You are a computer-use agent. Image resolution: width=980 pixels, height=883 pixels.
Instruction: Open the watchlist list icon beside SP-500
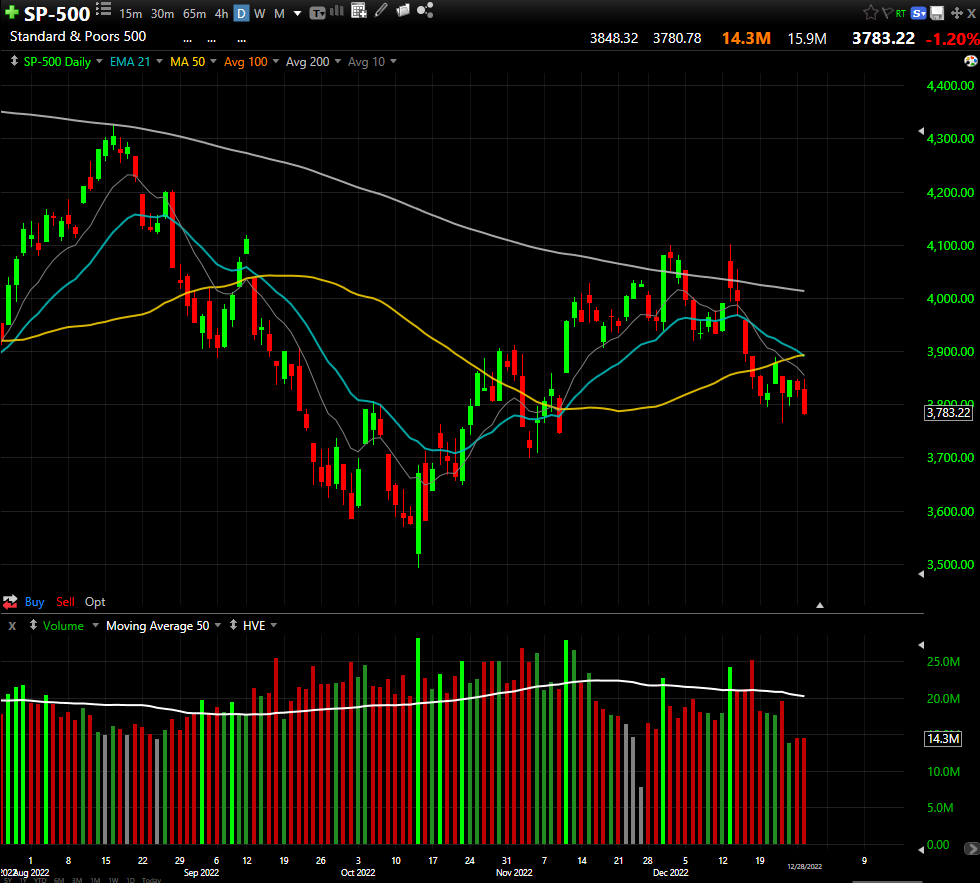click(x=104, y=9)
